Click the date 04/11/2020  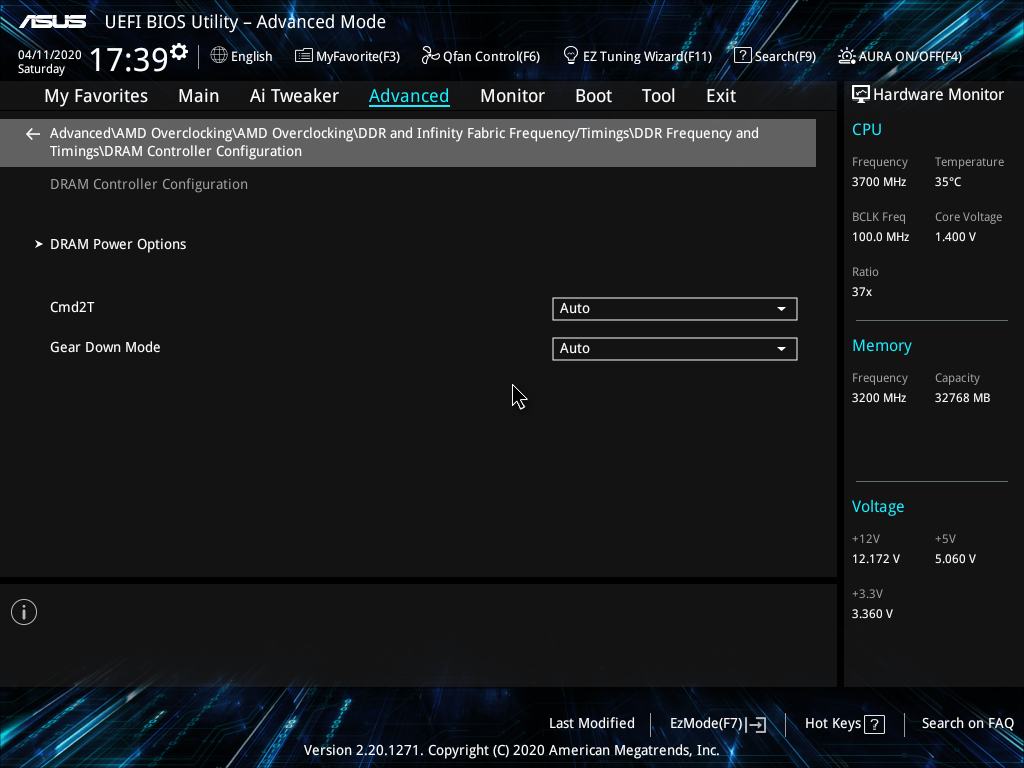pos(50,55)
